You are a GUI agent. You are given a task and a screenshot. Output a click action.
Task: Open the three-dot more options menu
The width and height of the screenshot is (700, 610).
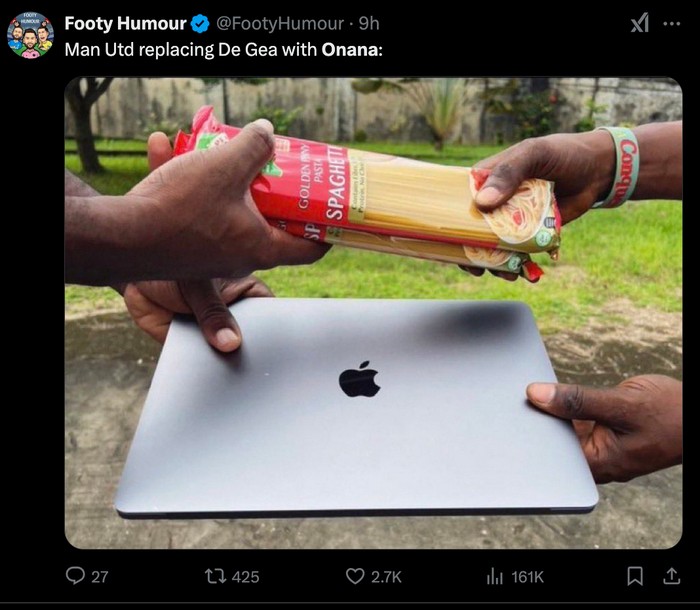[671, 24]
